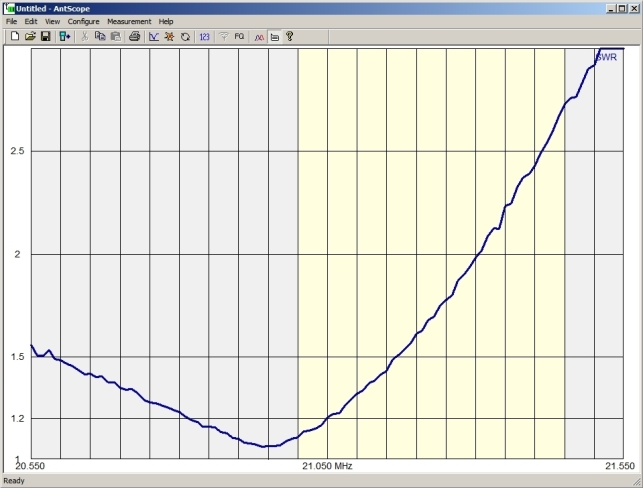Screen dimensions: 643x488
Task: Open a file using folder icon
Action: 30,36
